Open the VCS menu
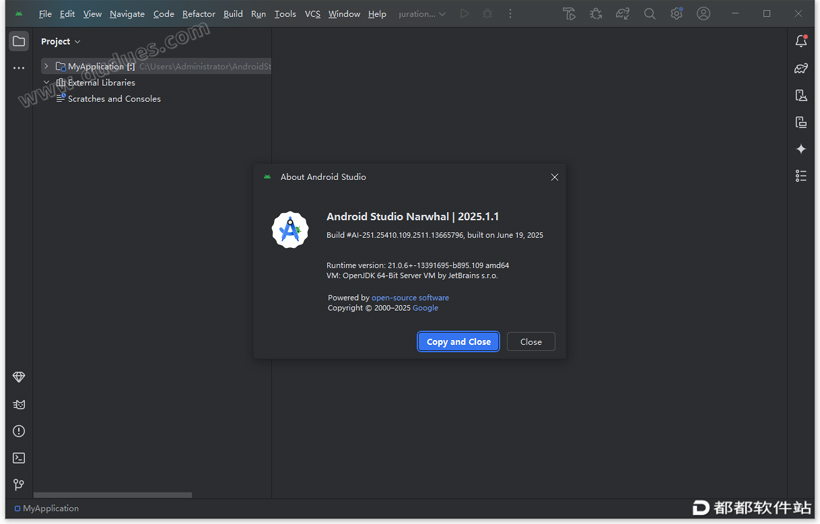Viewport: 820px width, 524px height. pos(312,14)
